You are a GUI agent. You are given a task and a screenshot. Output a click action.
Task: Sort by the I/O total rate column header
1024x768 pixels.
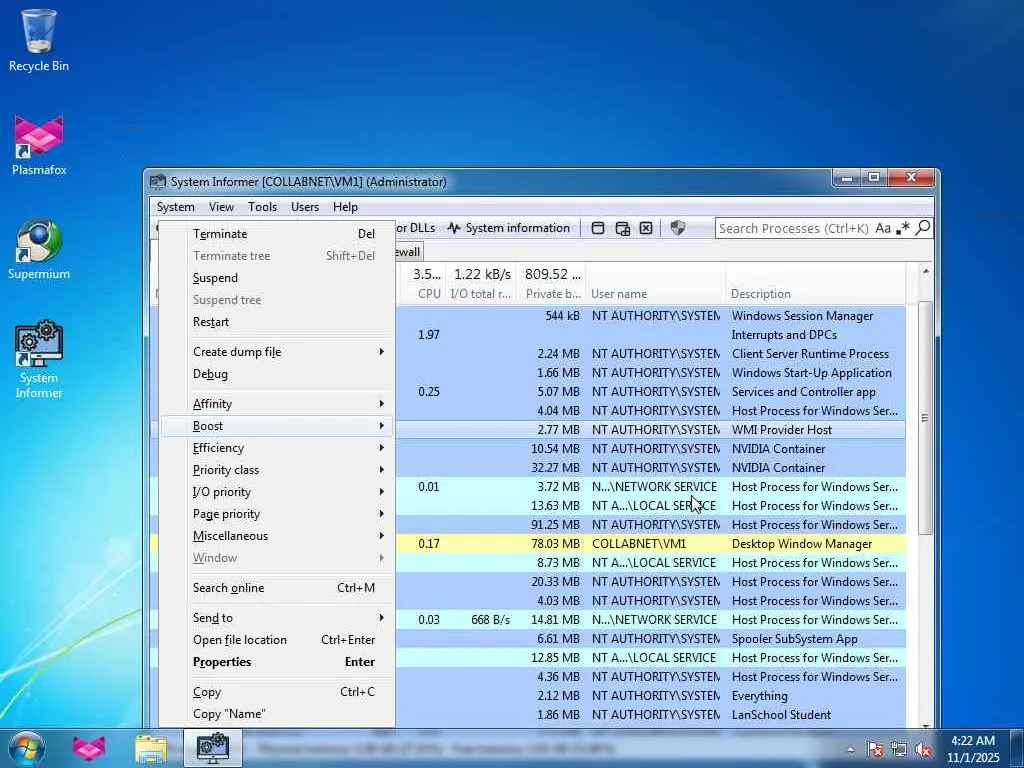click(481, 284)
